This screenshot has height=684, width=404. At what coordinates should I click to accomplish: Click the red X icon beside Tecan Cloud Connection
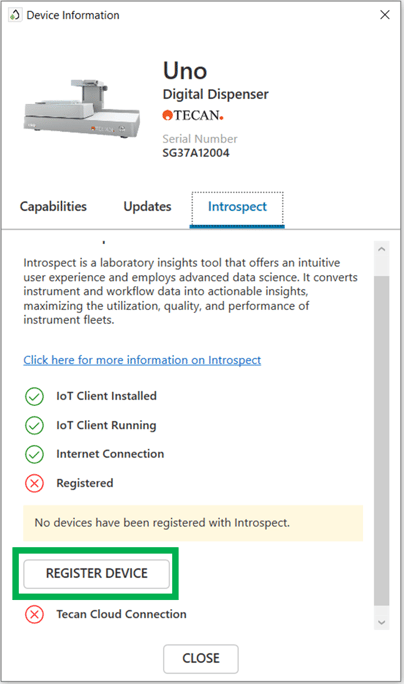[x=34, y=615]
